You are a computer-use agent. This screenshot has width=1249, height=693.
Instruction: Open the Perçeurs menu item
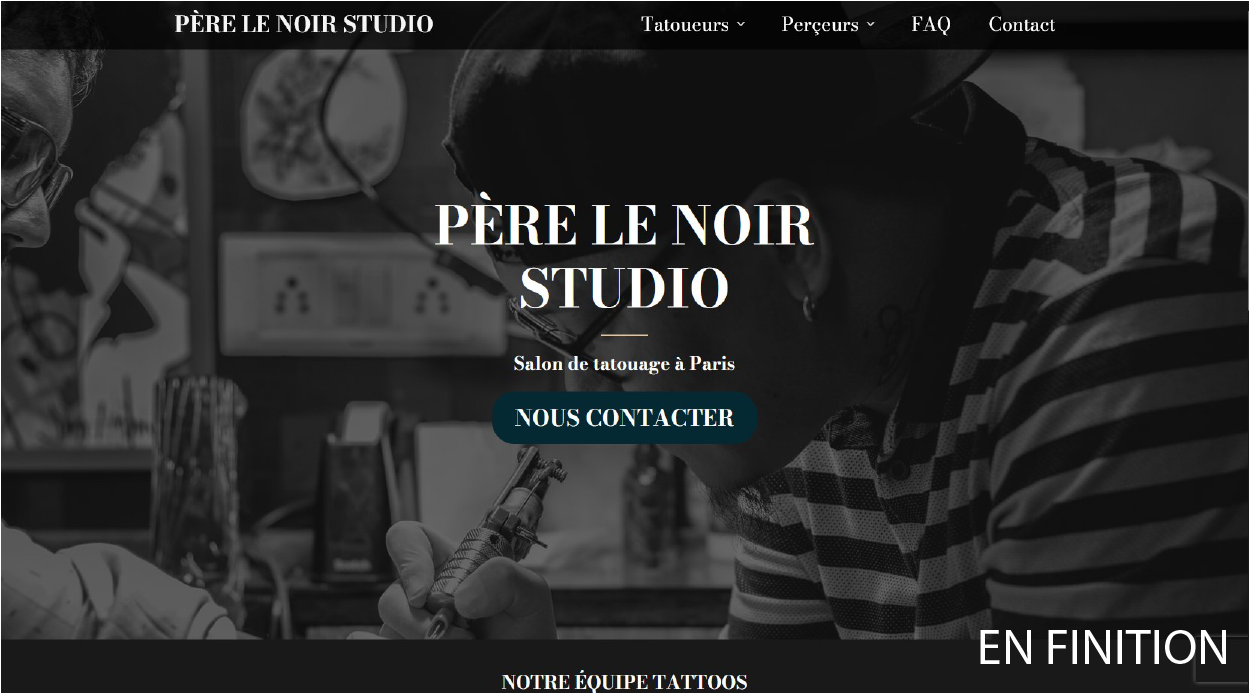coord(820,25)
